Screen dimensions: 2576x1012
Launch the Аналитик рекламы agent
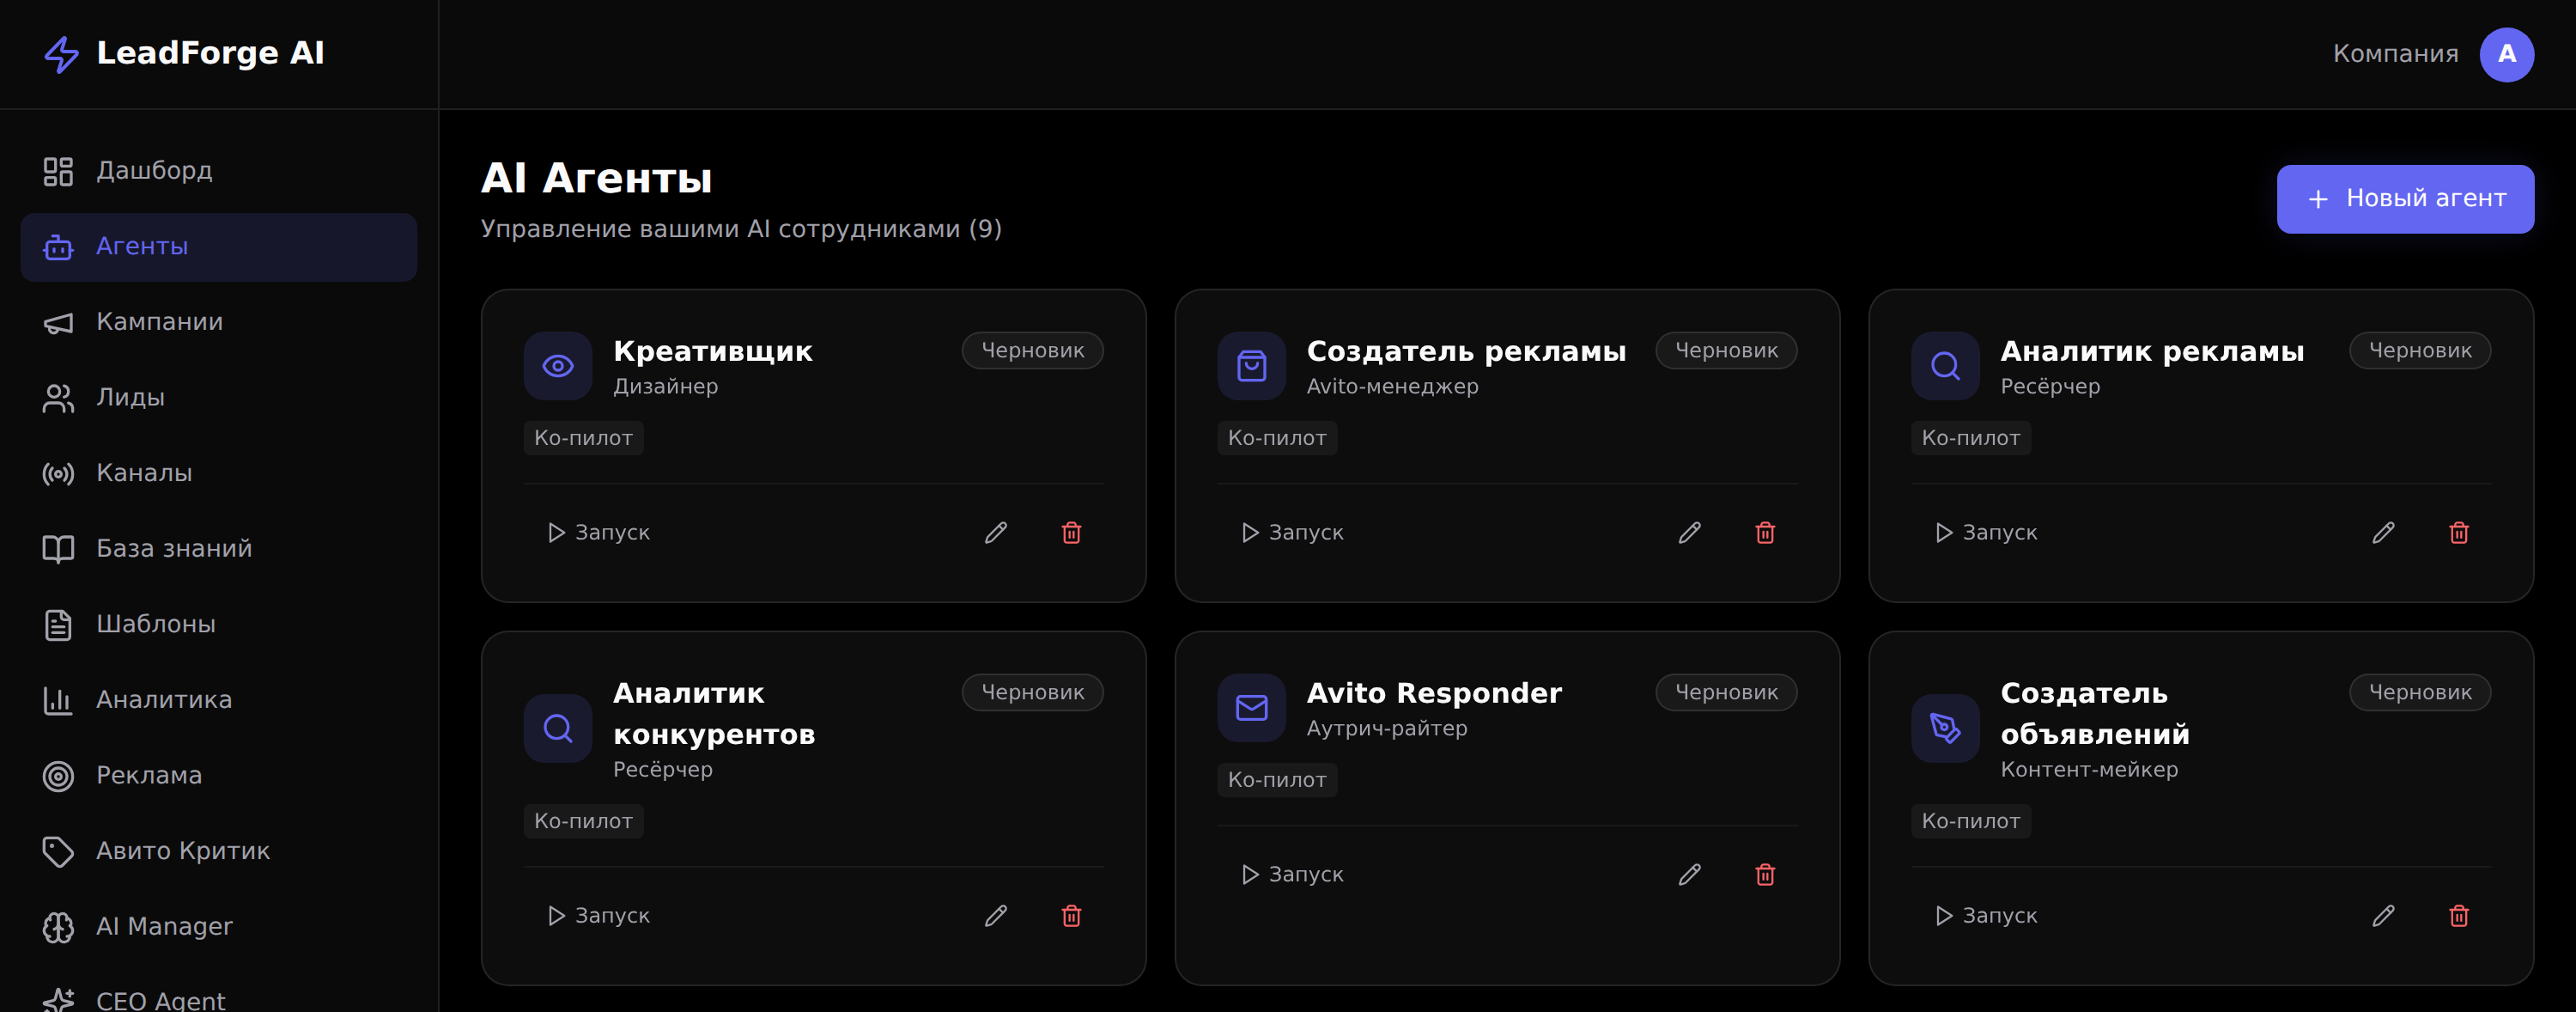[x=1986, y=533]
